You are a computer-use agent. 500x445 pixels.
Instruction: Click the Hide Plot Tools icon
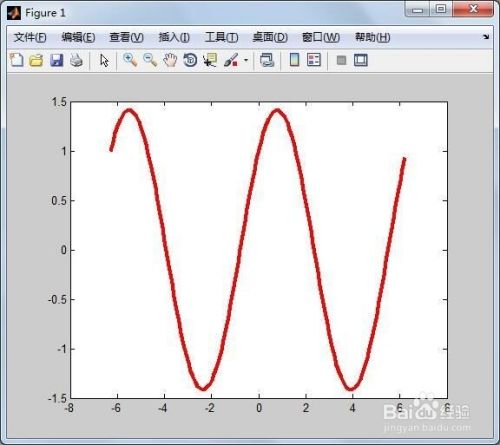pos(341,60)
